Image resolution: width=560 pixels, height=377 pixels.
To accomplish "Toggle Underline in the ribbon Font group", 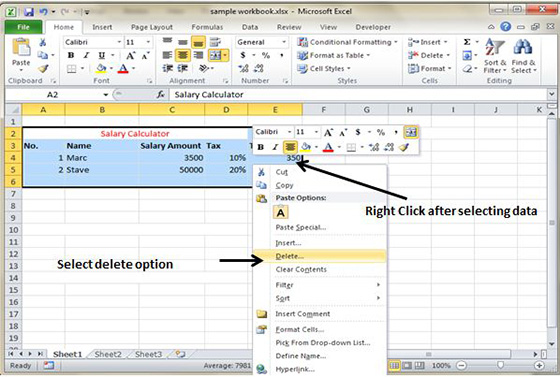I will (x=102, y=55).
